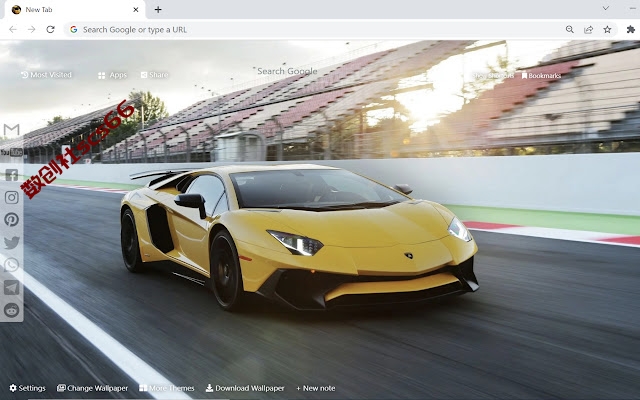Click the Google logo in the address bar
The image size is (640, 400).
73,29
